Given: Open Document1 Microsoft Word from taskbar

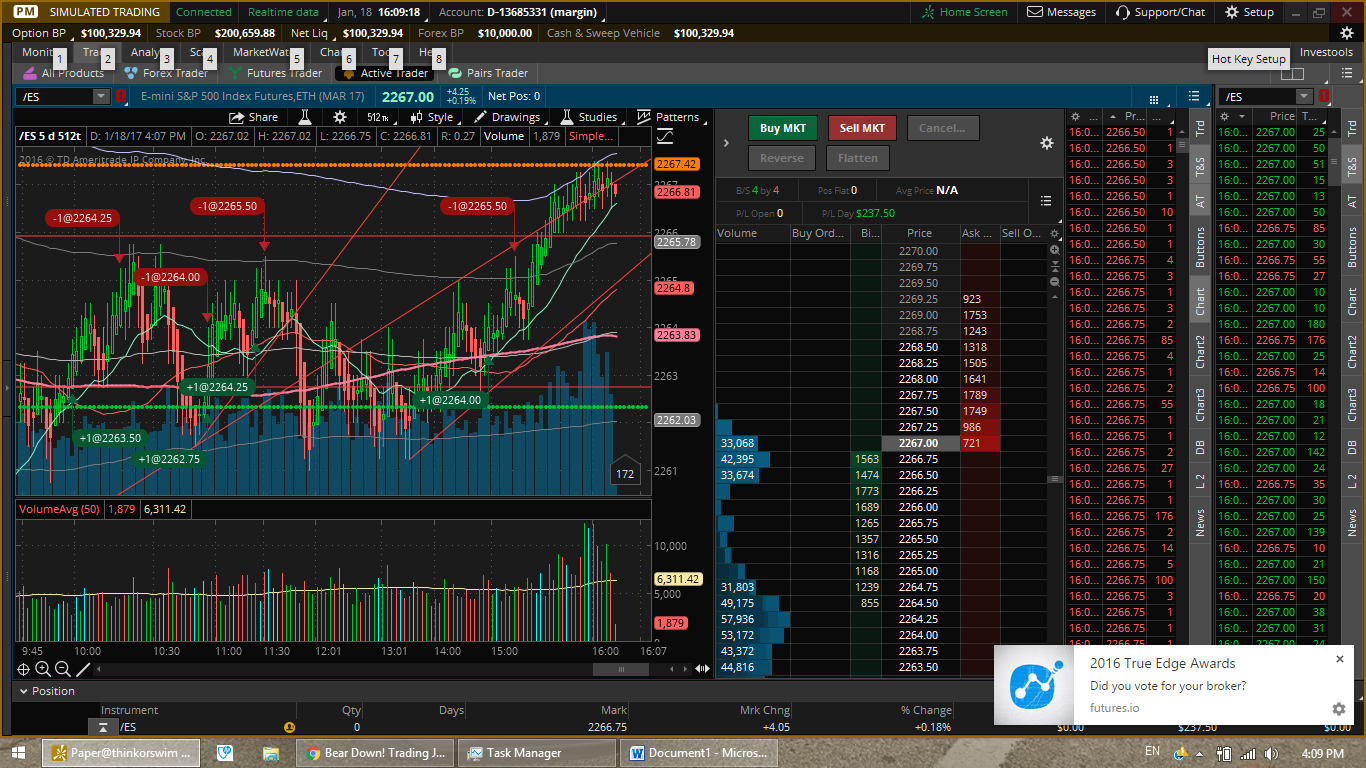Looking at the screenshot, I should click(x=700, y=753).
